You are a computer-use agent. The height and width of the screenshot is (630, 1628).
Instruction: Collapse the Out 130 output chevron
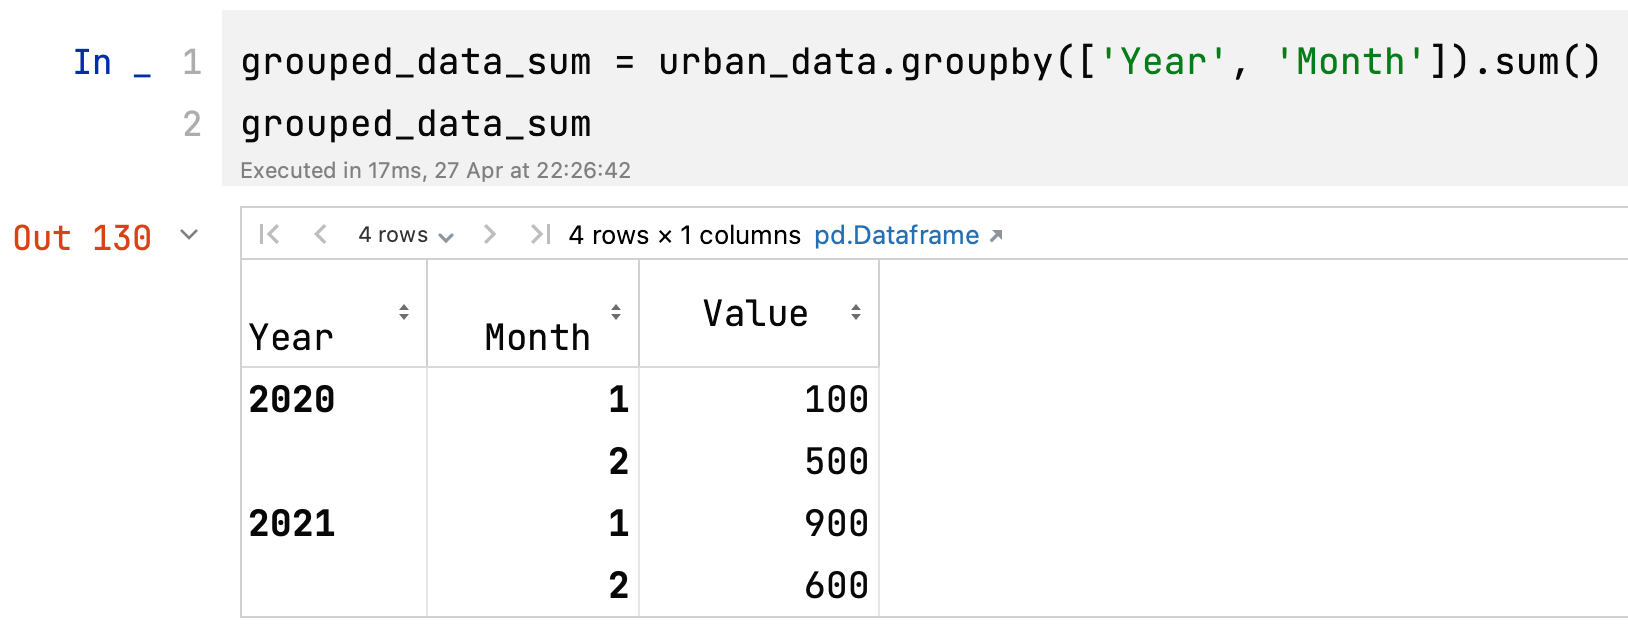(x=189, y=235)
